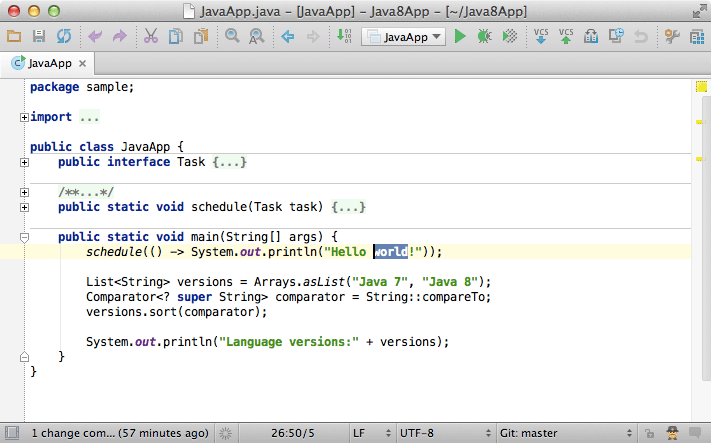Compare with the same repository version icon
The width and height of the screenshot is (711, 443).
(591, 36)
